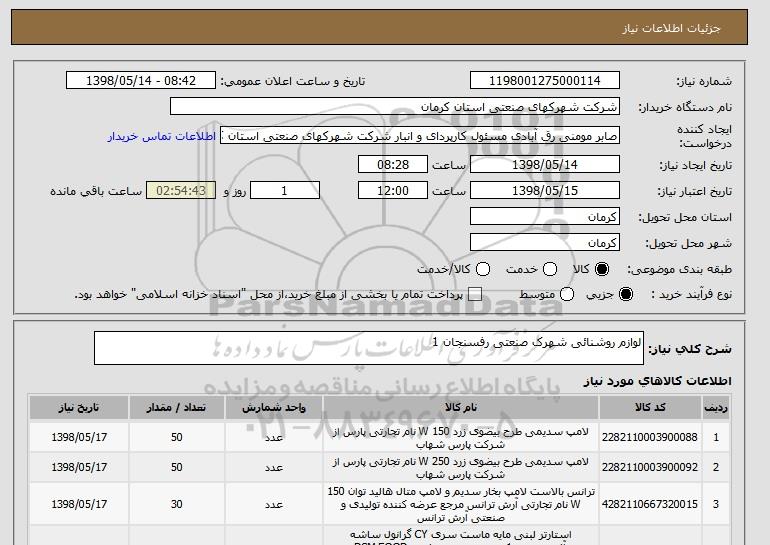Click the buyer organization name field
This screenshot has width=770, height=545.
point(395,107)
